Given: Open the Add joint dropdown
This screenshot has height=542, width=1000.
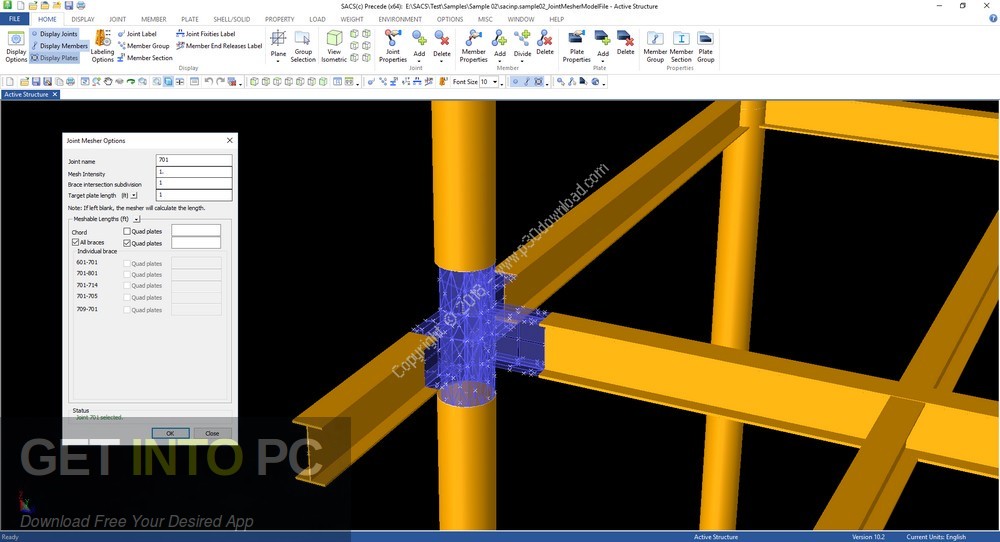Looking at the screenshot, I should coord(419,46).
